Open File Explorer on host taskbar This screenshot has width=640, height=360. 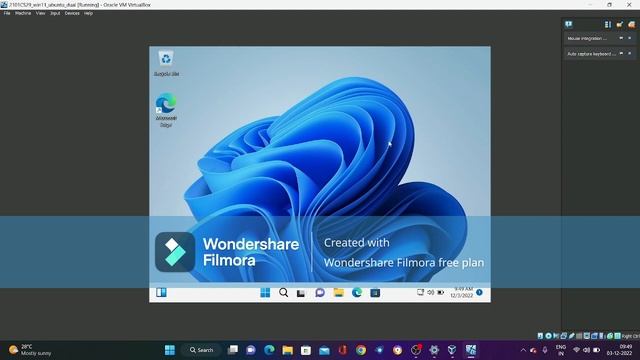pos(287,350)
